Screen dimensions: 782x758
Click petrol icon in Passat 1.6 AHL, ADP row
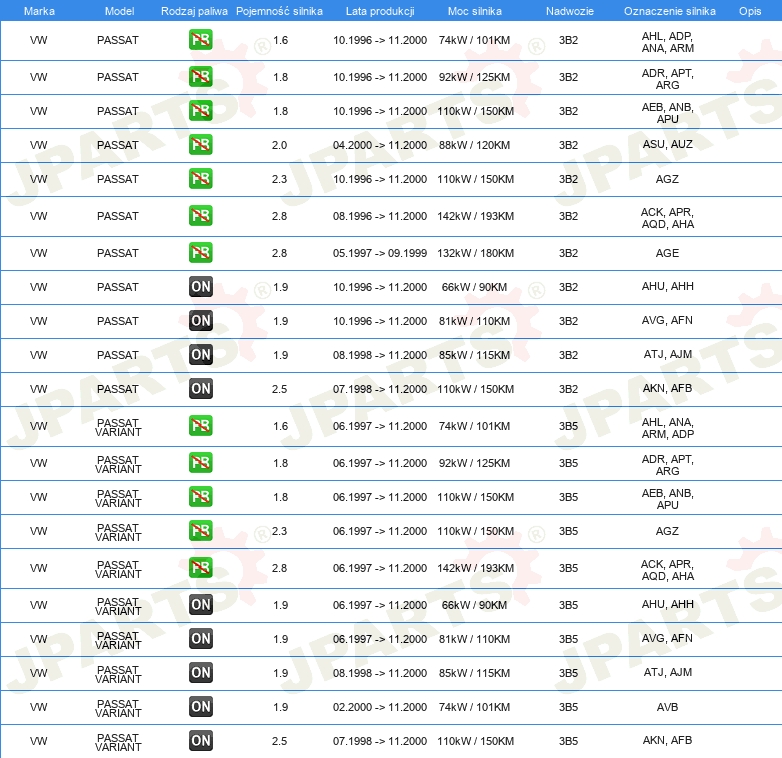[x=200, y=40]
